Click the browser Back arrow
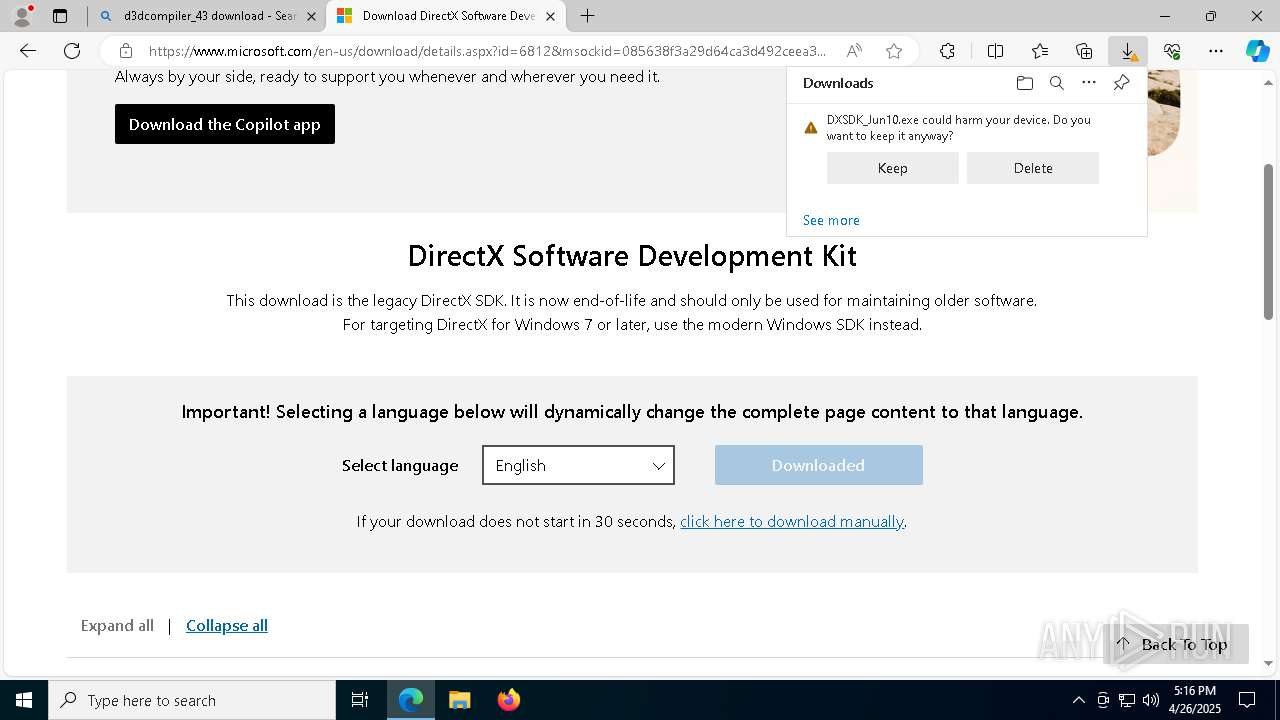Image resolution: width=1280 pixels, height=720 pixels. click(x=28, y=51)
